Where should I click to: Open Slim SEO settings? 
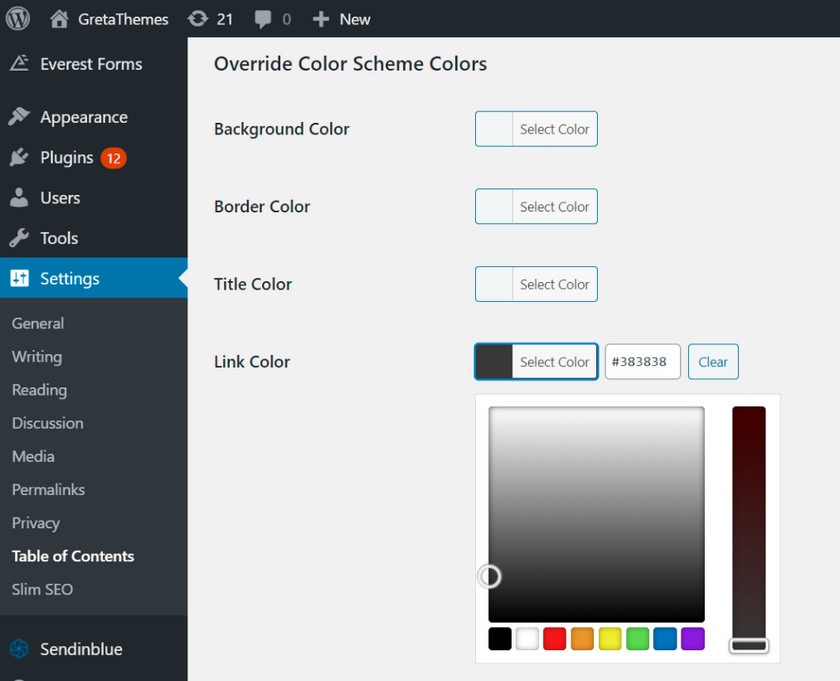click(x=42, y=589)
